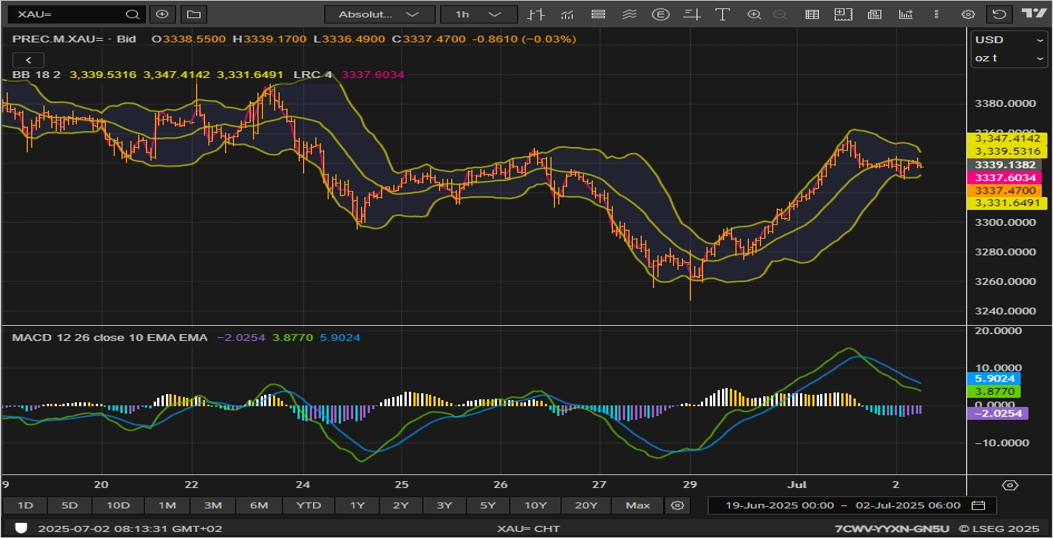The width and height of the screenshot is (1053, 538).
Task: Click the reset undo arrow icon
Action: [1000, 14]
